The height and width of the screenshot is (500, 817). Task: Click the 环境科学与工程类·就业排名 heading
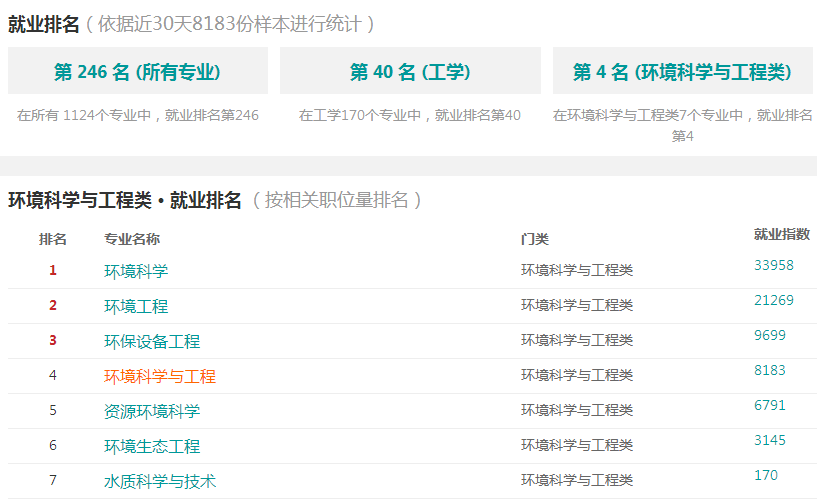coord(125,200)
